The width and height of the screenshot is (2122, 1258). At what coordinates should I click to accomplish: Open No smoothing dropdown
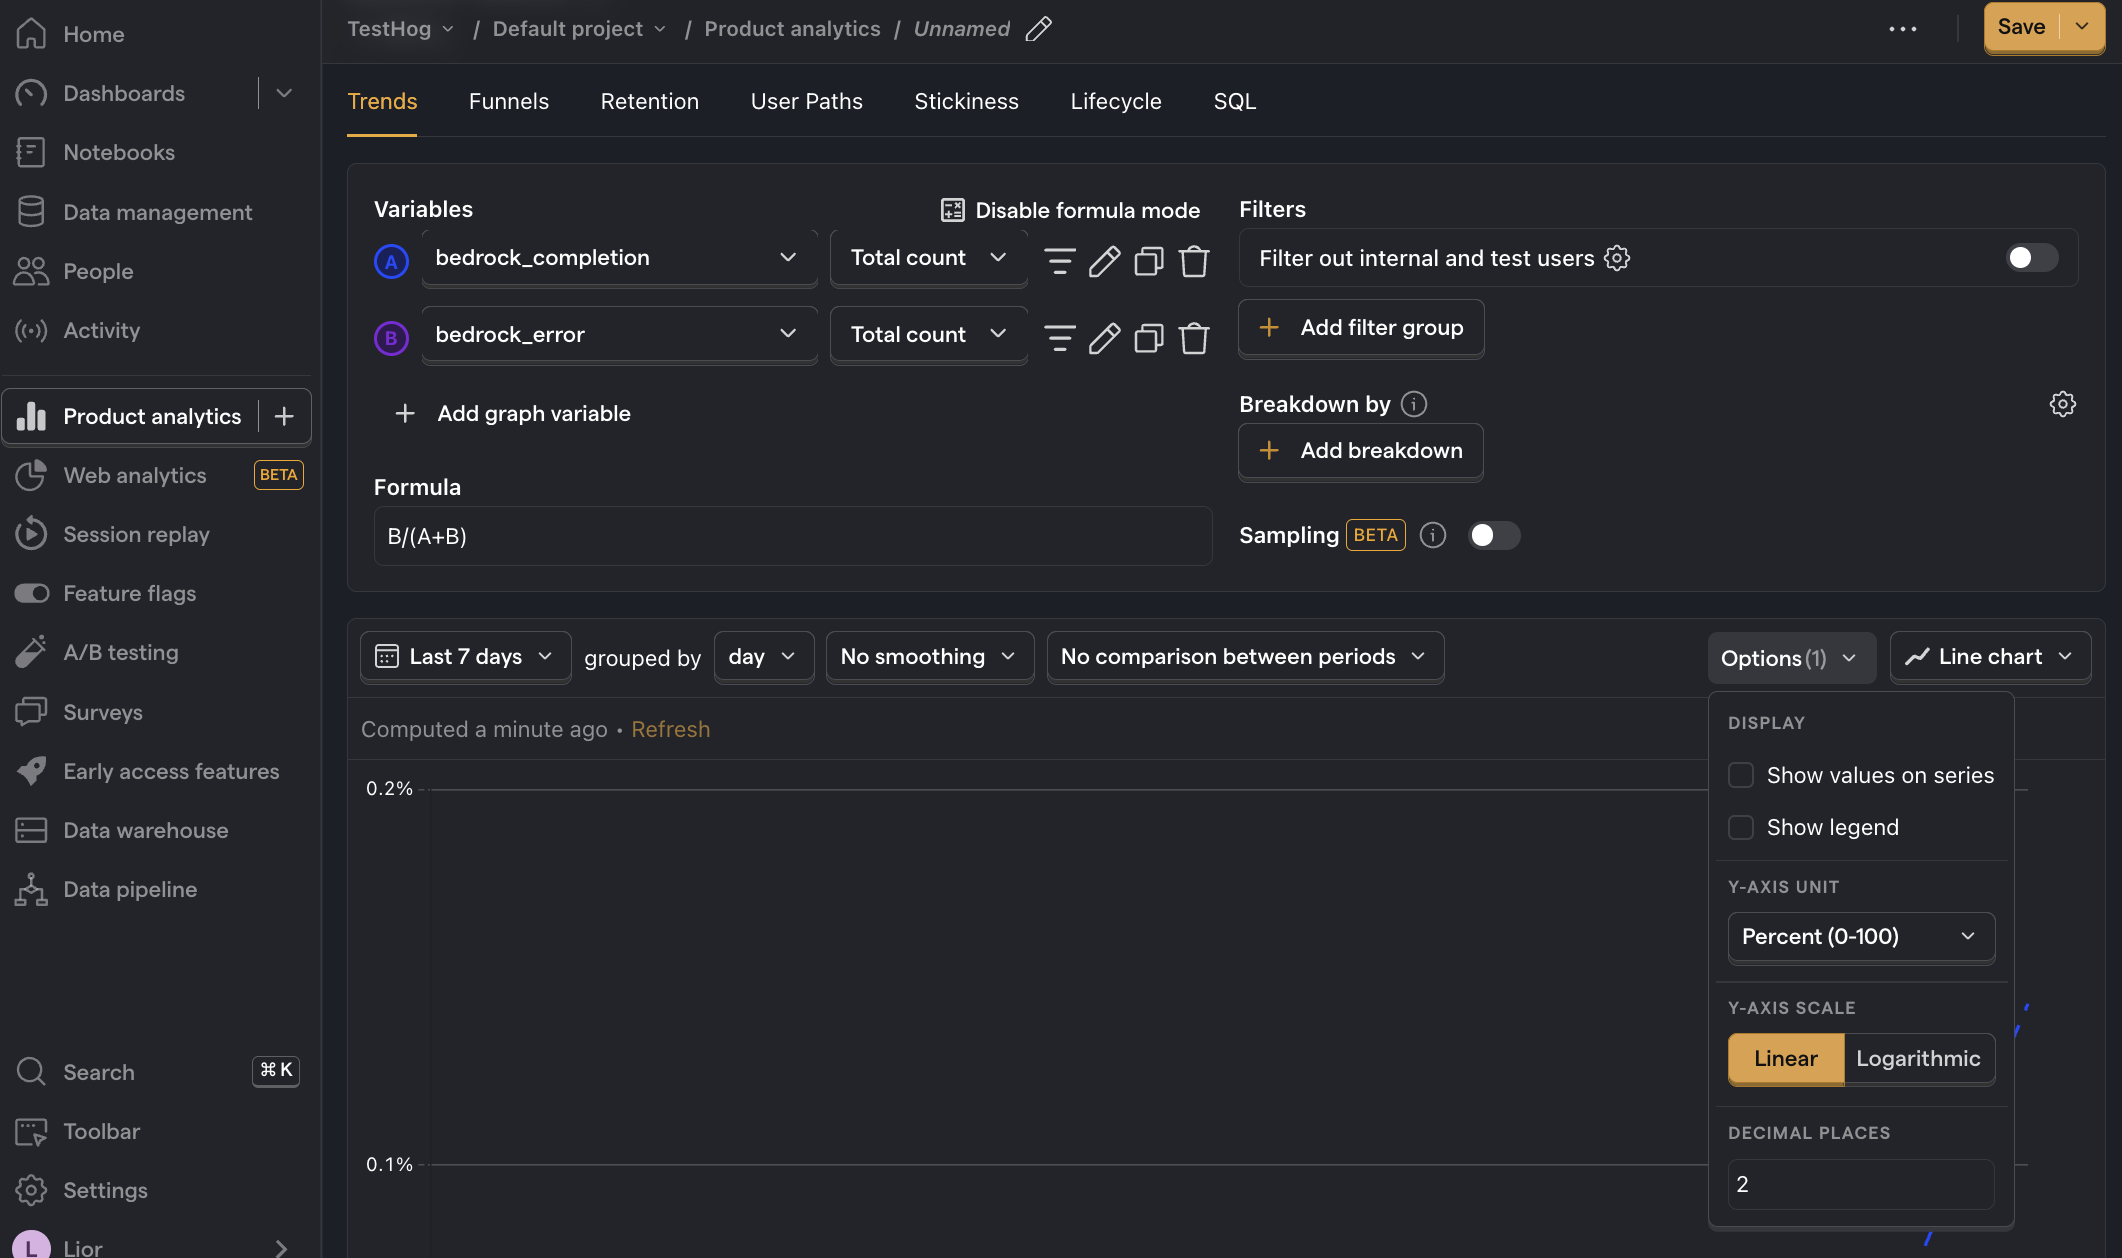[930, 657]
